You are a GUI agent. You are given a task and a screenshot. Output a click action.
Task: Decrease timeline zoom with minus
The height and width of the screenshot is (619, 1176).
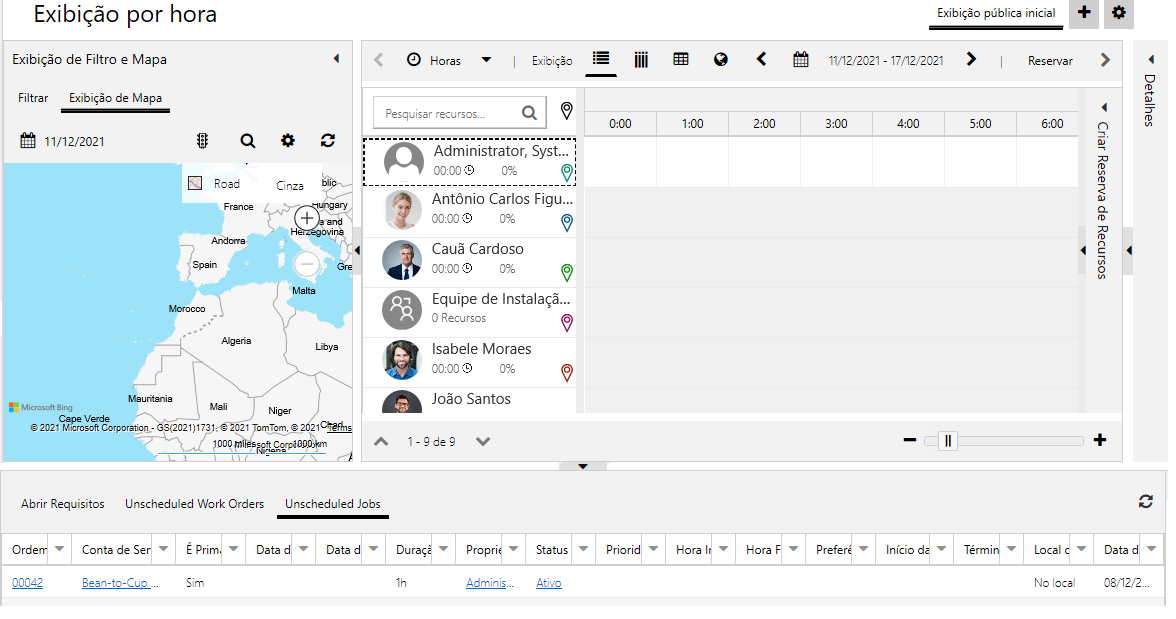[x=910, y=440]
